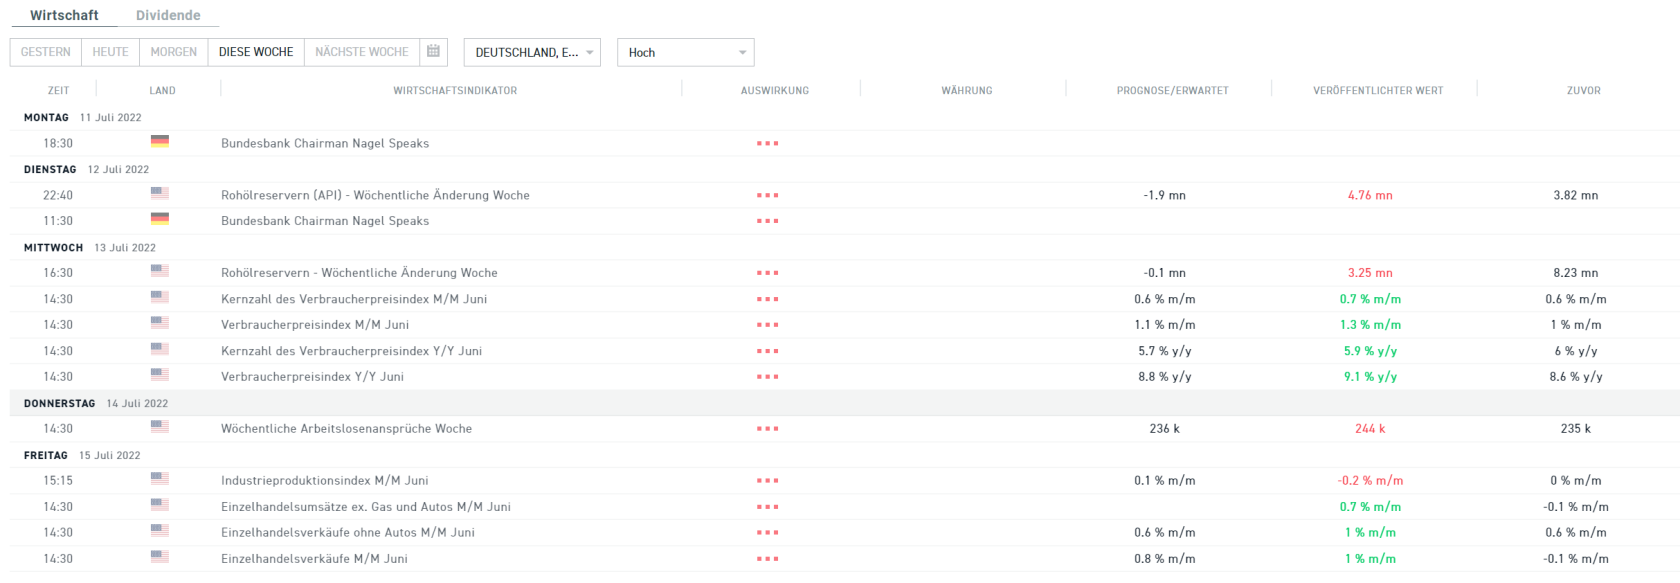
Task: Click US flag in Verbraucherpreisindex Y/Y Juni row
Action: click(x=160, y=374)
